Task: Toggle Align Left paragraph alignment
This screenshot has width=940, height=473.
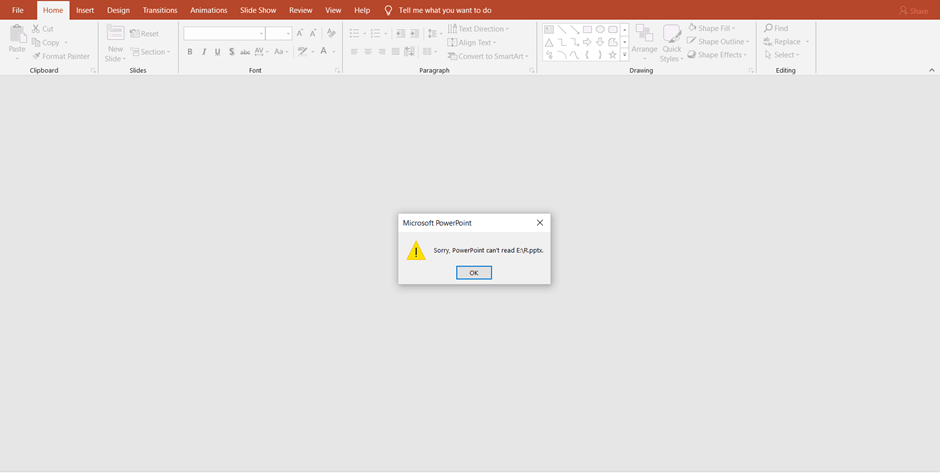Action: 354,52
